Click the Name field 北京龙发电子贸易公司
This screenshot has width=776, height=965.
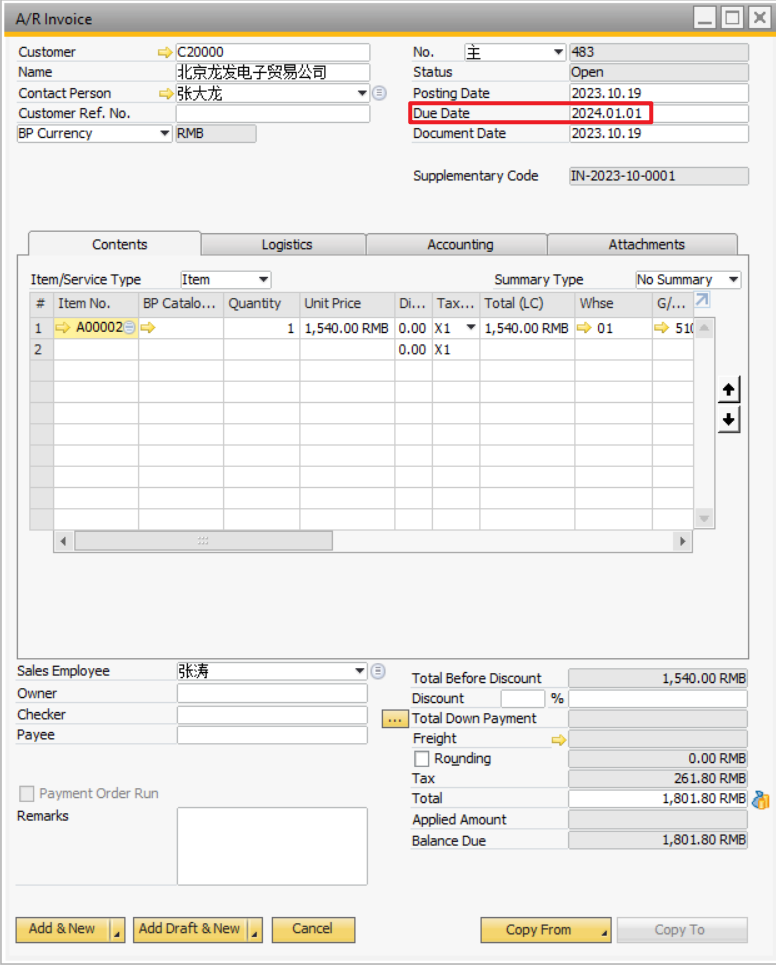coord(273,73)
